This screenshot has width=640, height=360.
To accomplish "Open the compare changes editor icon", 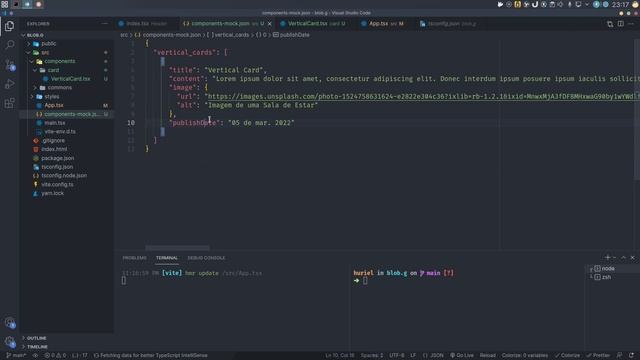I will click(x=610, y=24).
